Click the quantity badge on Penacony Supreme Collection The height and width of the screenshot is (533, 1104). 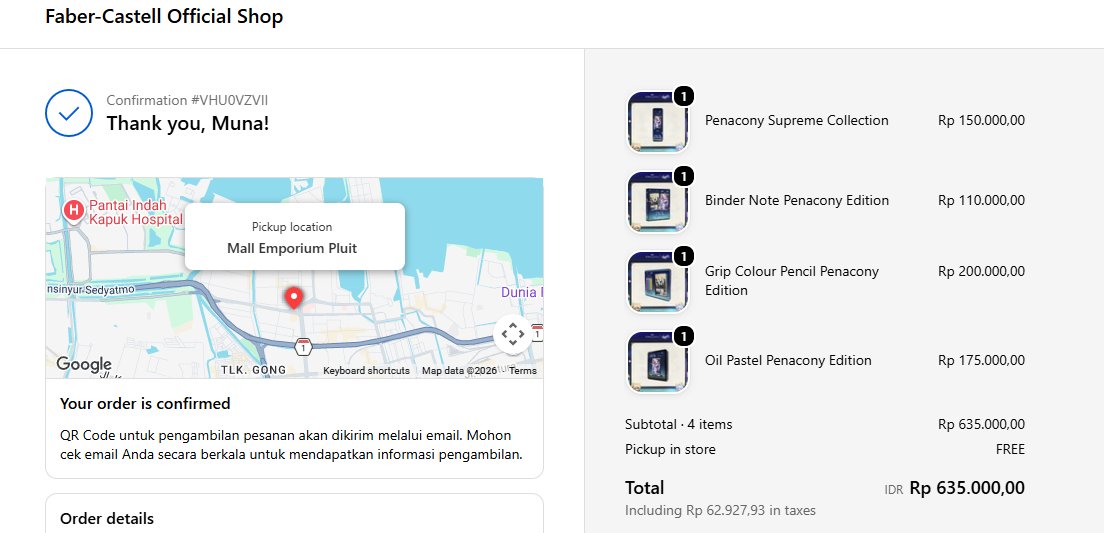[x=684, y=96]
